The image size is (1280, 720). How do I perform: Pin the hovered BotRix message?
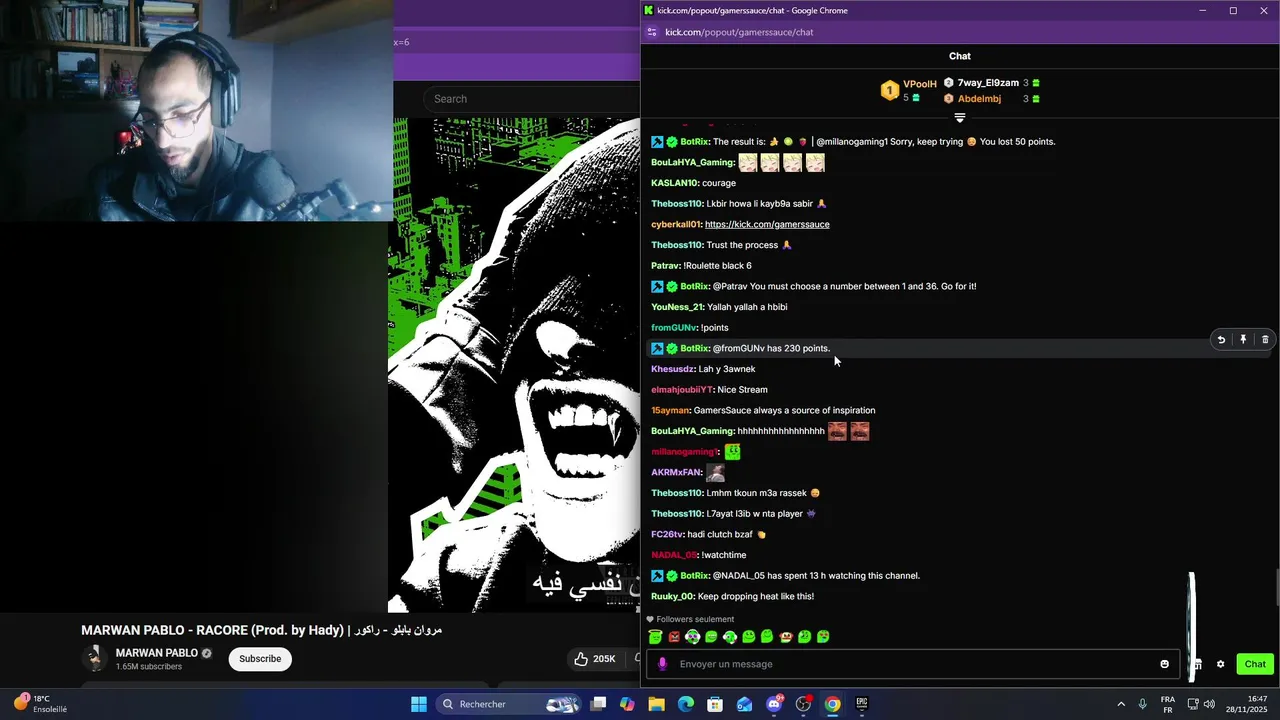(x=1243, y=340)
